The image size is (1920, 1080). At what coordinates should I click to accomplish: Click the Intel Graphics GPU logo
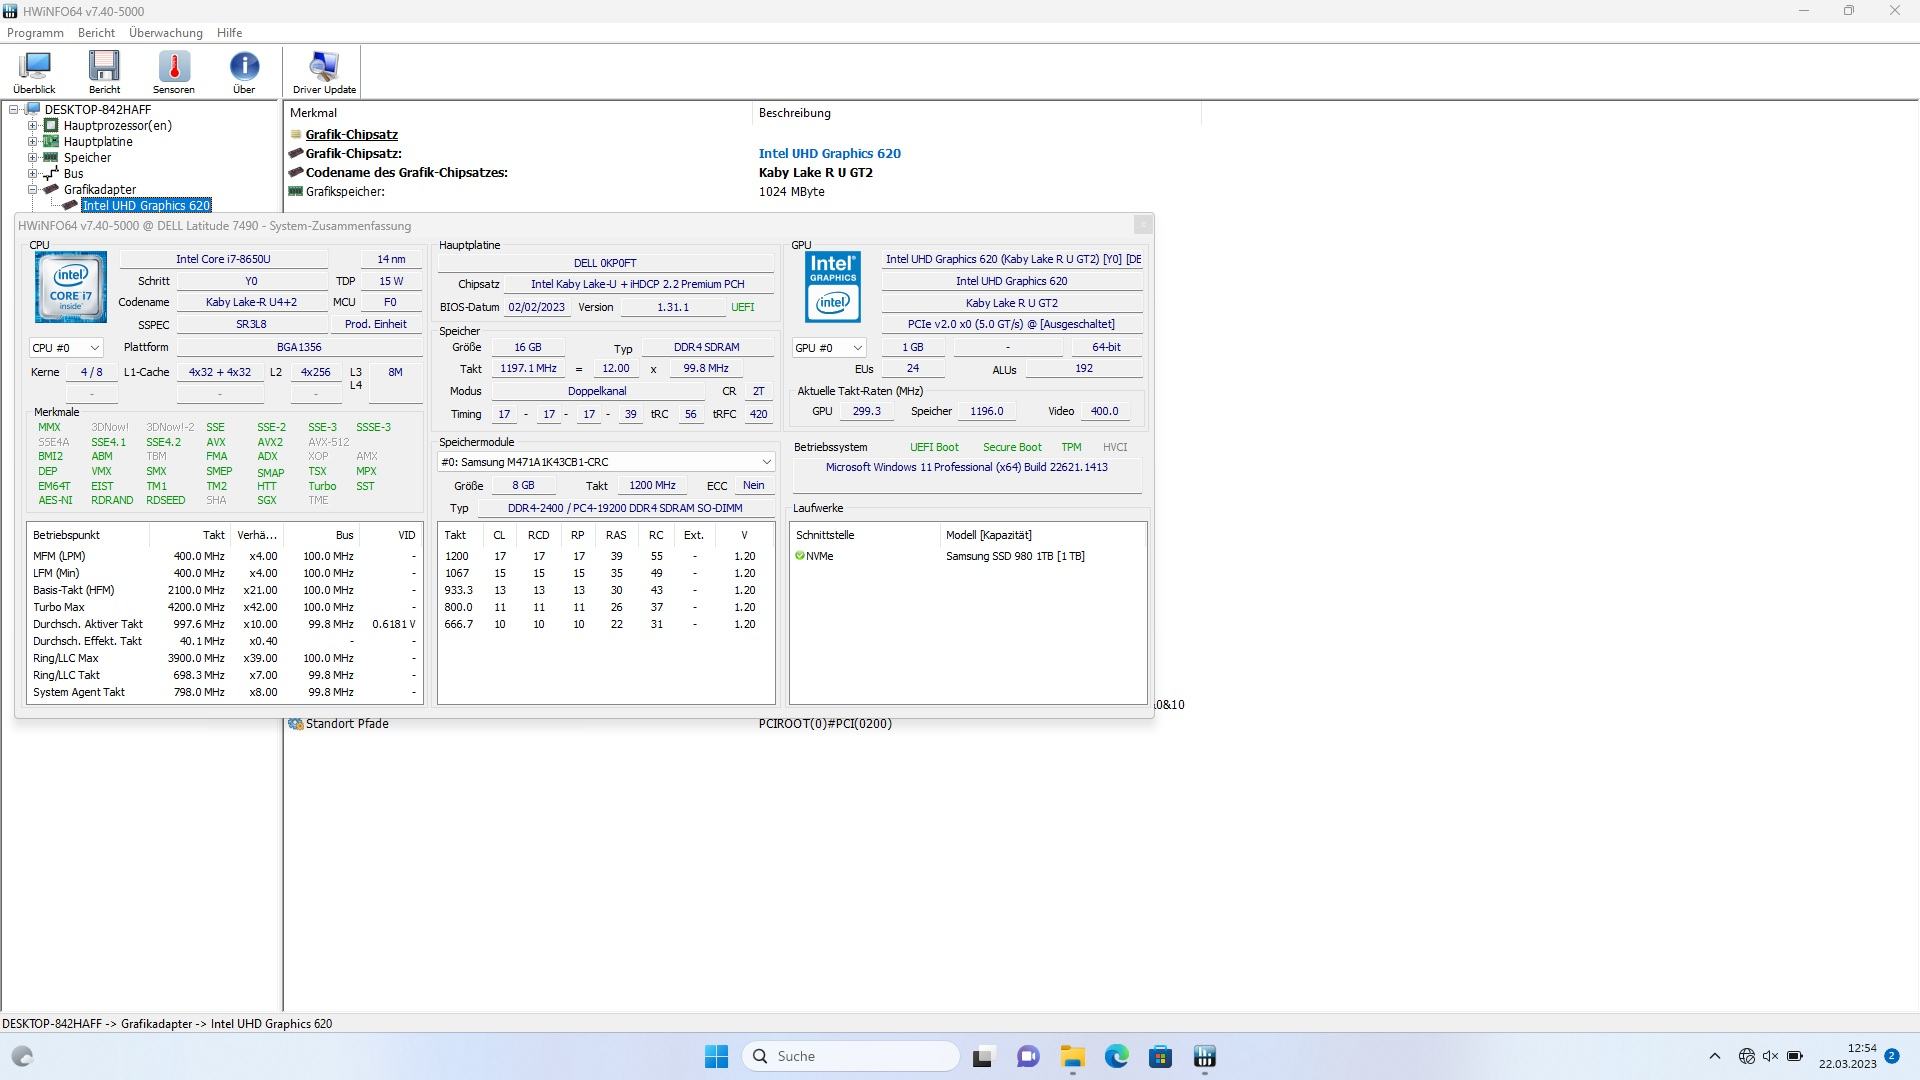[833, 287]
